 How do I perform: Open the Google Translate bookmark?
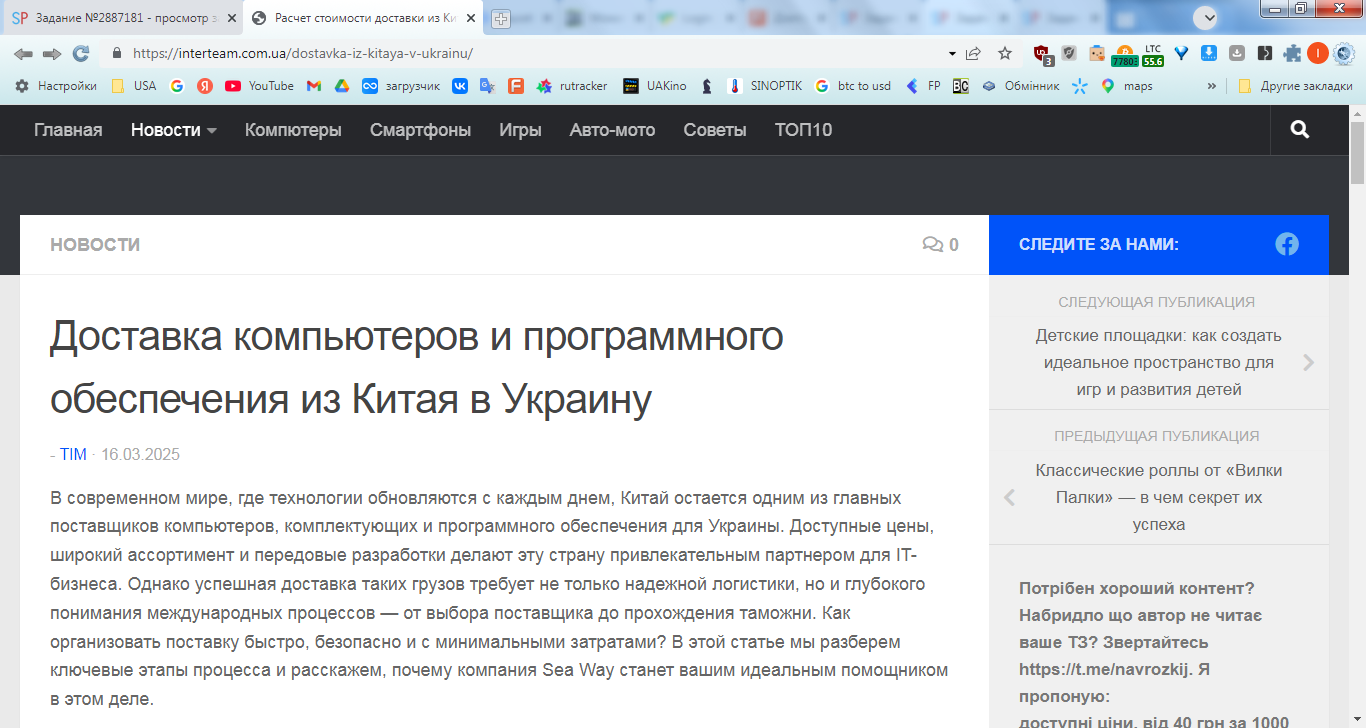coord(488,86)
